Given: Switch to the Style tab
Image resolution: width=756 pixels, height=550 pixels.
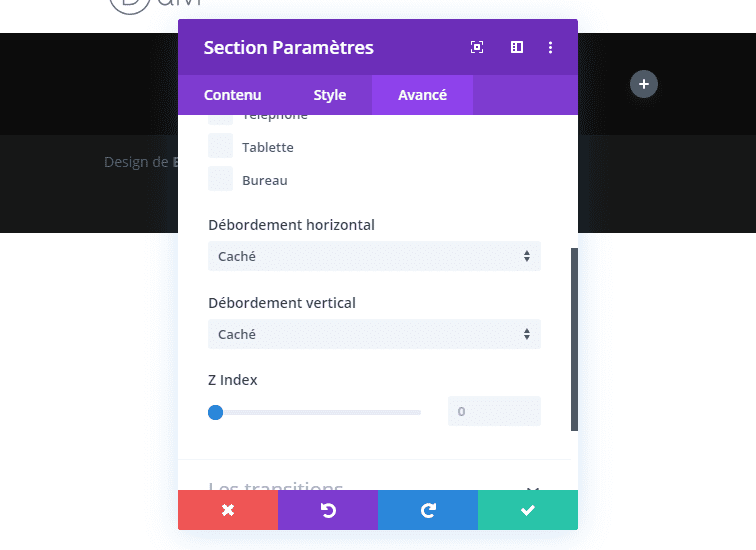Looking at the screenshot, I should 330,95.
